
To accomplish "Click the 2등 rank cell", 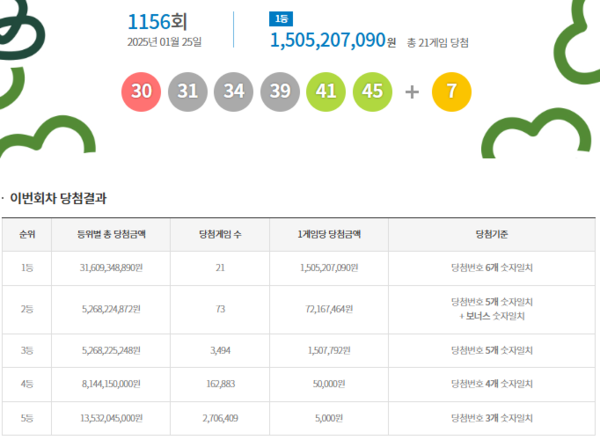I will [x=27, y=309].
